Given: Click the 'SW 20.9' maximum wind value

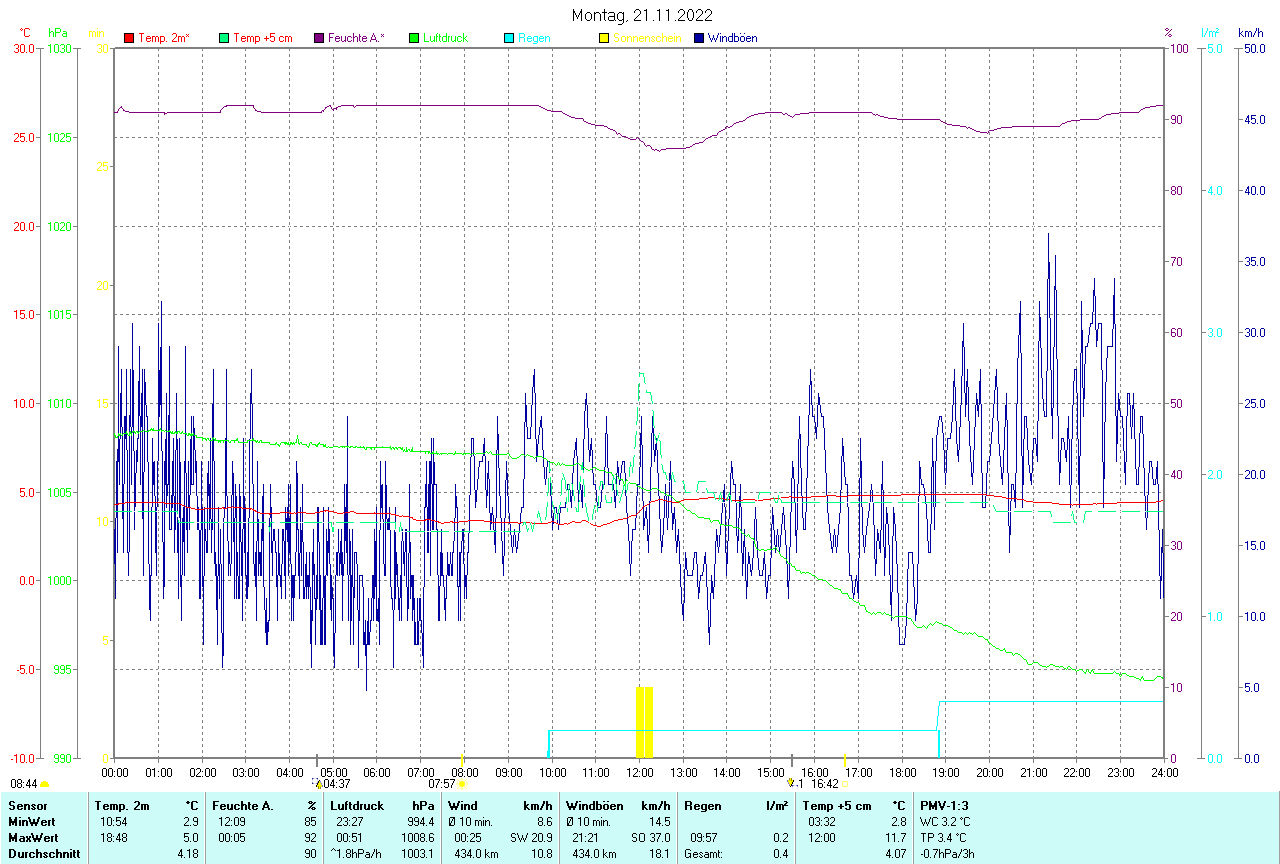Looking at the screenshot, I should coord(531,838).
